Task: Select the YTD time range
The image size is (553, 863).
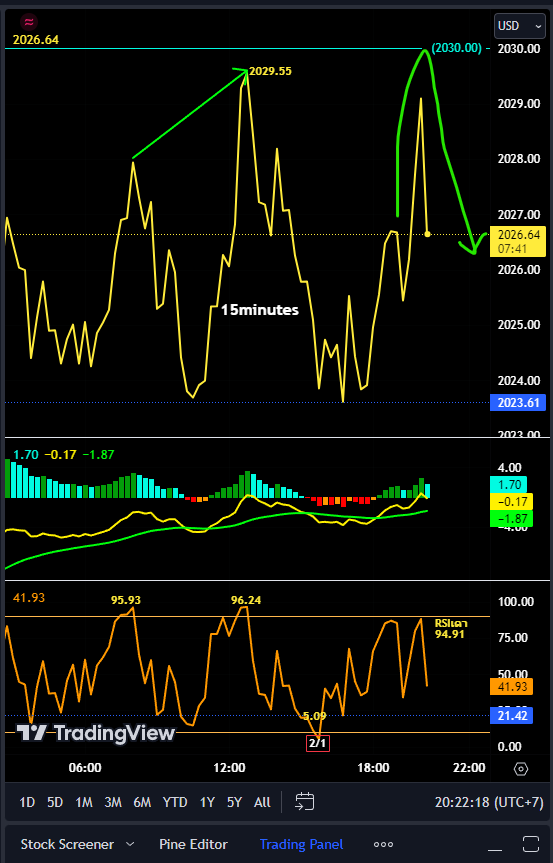Action: tap(175, 802)
